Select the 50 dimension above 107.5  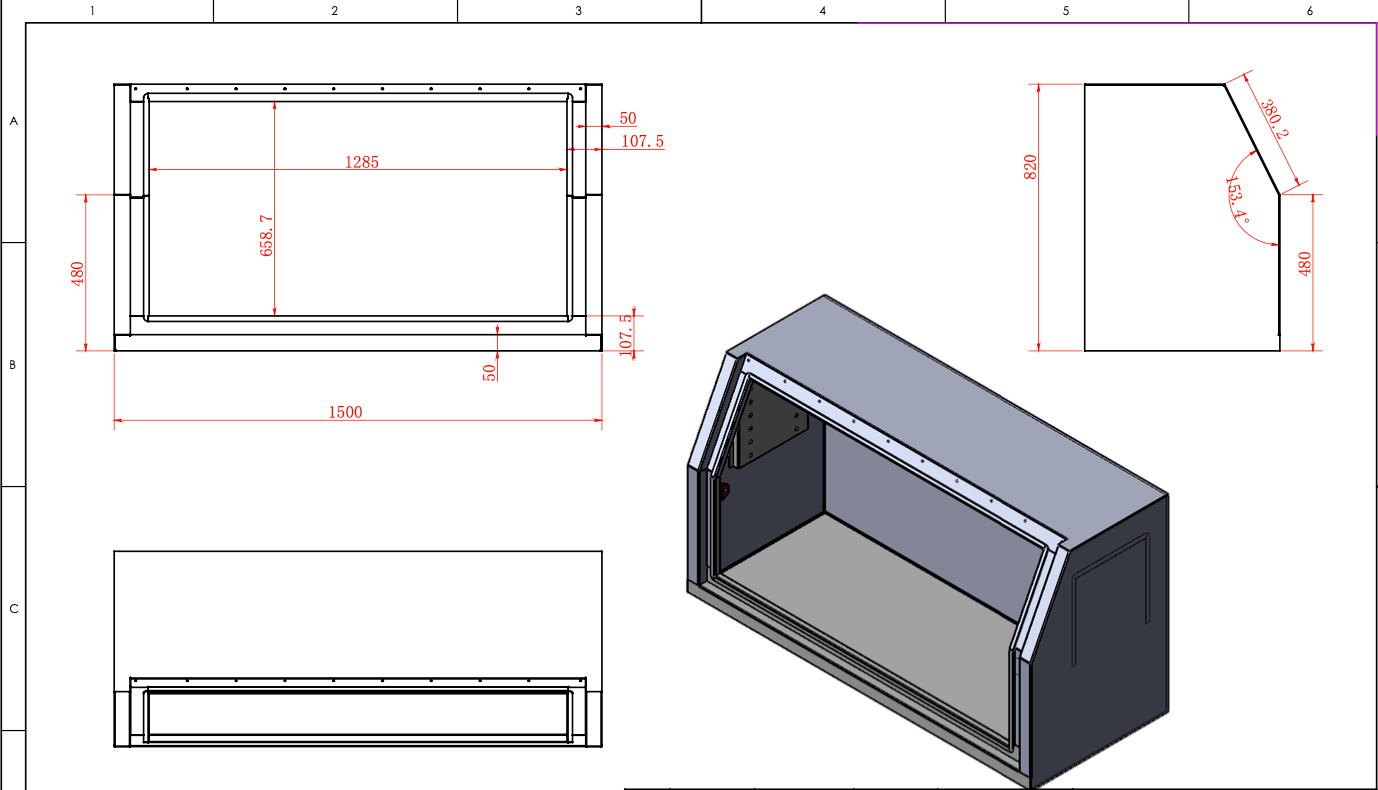(x=627, y=118)
